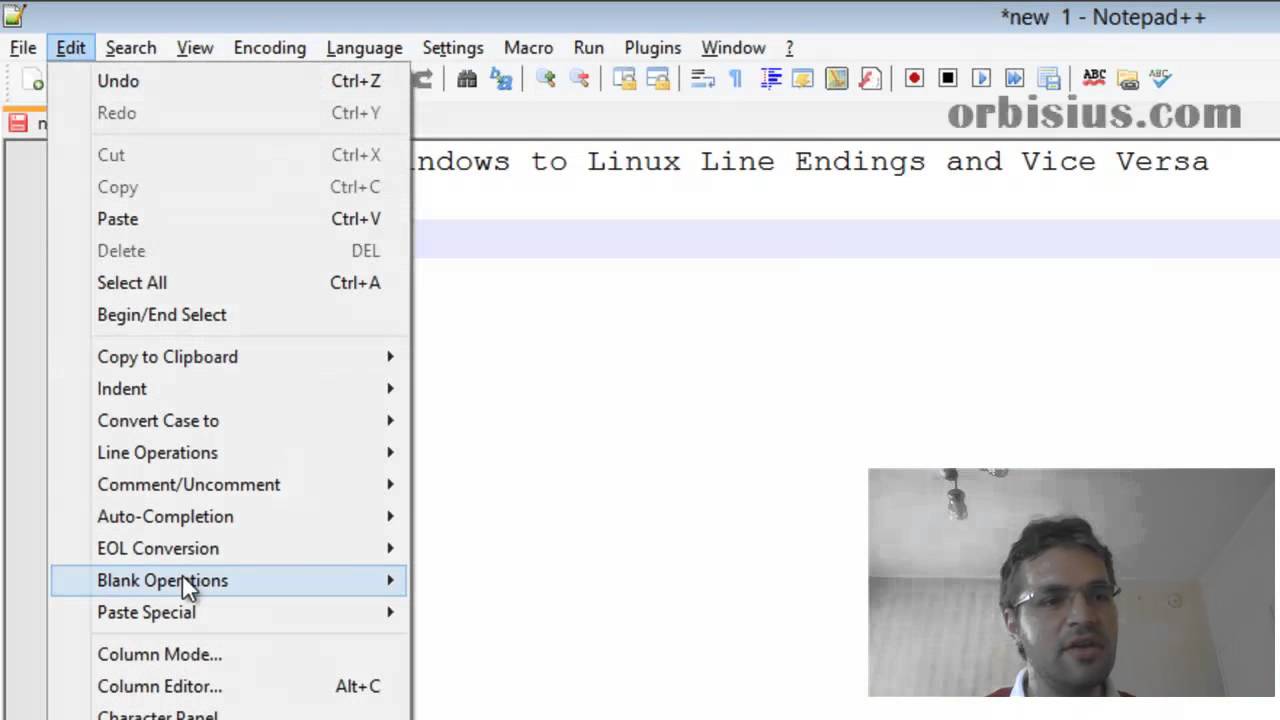Click the Replace toolbar icon
The width and height of the screenshot is (1280, 720).
tap(501, 79)
